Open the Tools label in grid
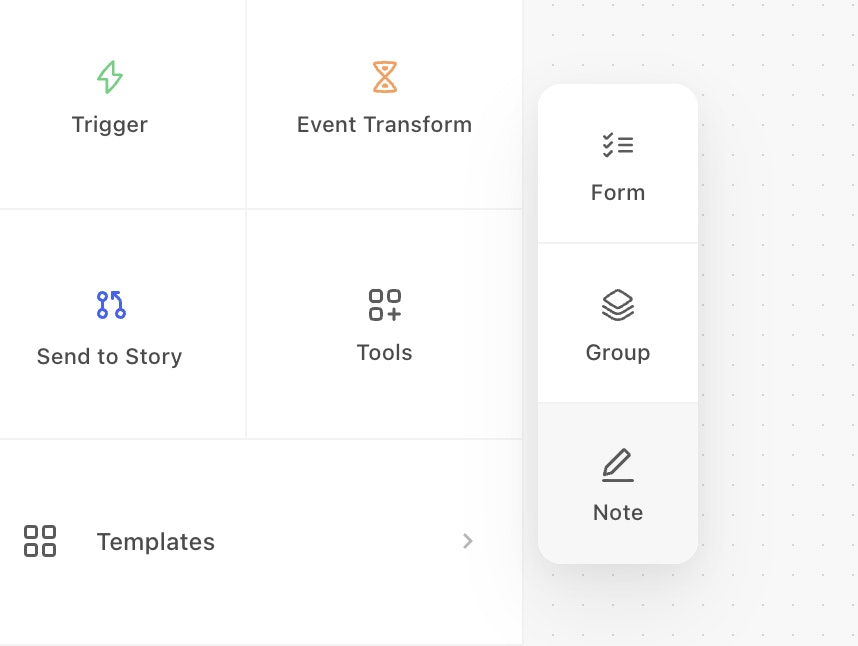The height and width of the screenshot is (646, 858). point(385,353)
